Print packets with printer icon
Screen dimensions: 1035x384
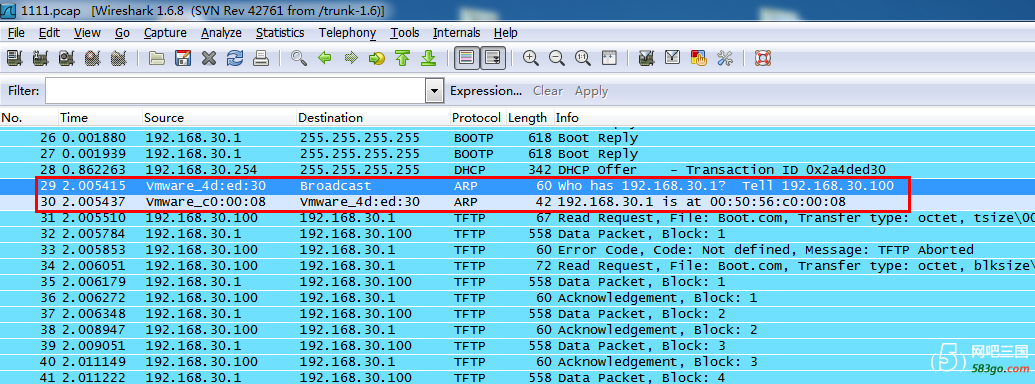click(261, 58)
